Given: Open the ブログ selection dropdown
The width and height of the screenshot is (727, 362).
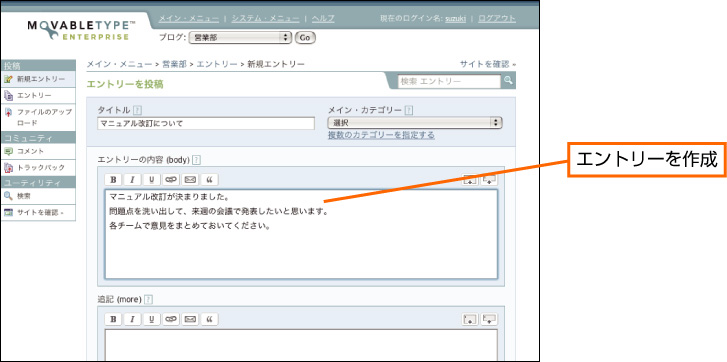Looking at the screenshot, I should [240, 38].
